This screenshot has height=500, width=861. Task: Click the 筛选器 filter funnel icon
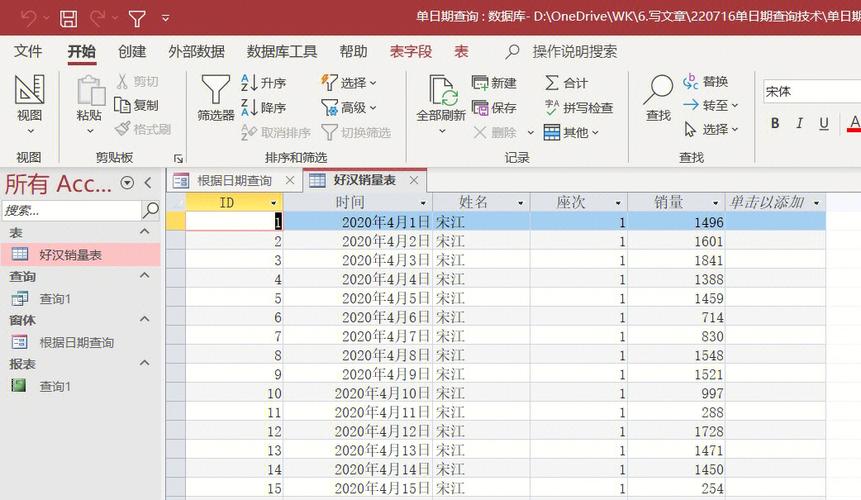[x=216, y=89]
